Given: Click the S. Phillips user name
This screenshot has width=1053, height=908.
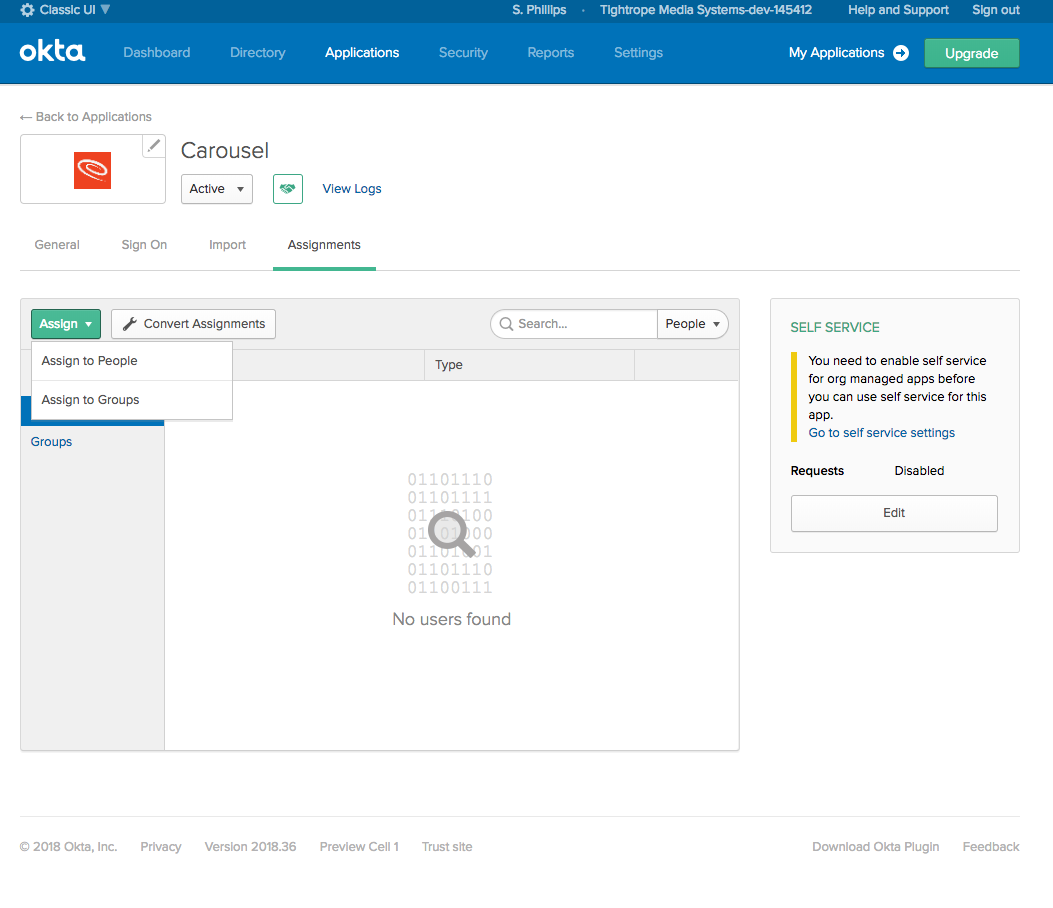Looking at the screenshot, I should click(x=539, y=9).
